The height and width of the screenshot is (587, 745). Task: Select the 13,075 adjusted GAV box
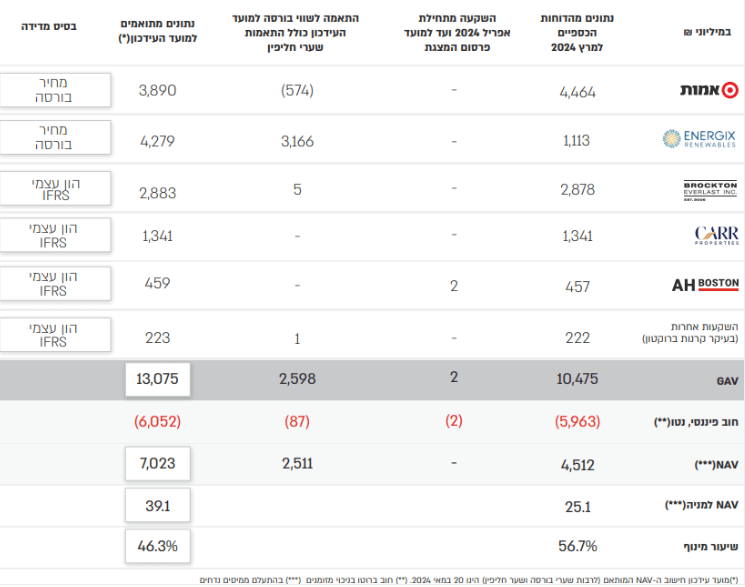click(x=158, y=379)
